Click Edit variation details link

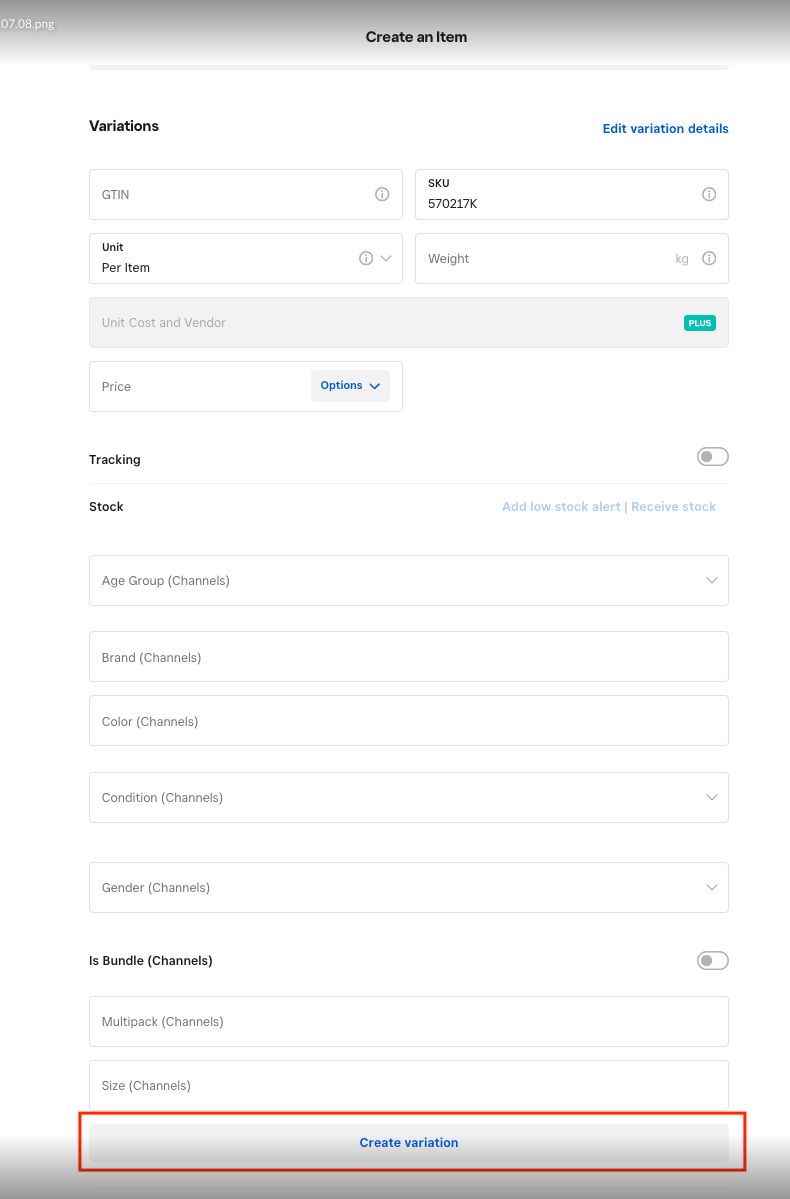click(x=665, y=128)
